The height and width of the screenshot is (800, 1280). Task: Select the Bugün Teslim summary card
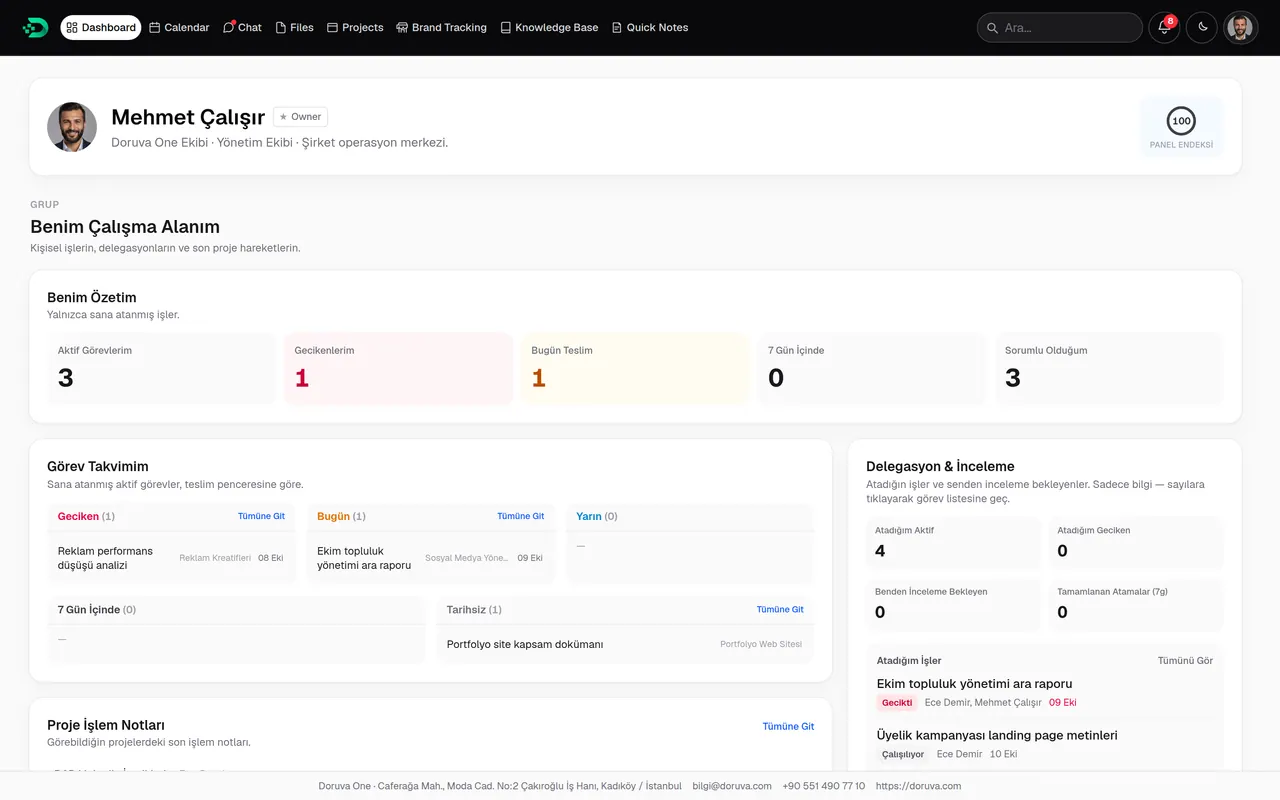635,368
